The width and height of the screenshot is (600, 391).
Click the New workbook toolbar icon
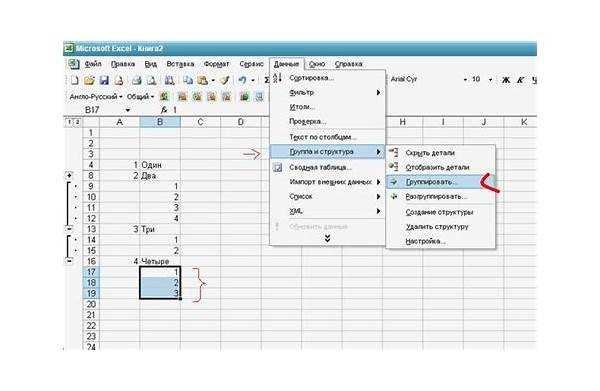75,80
